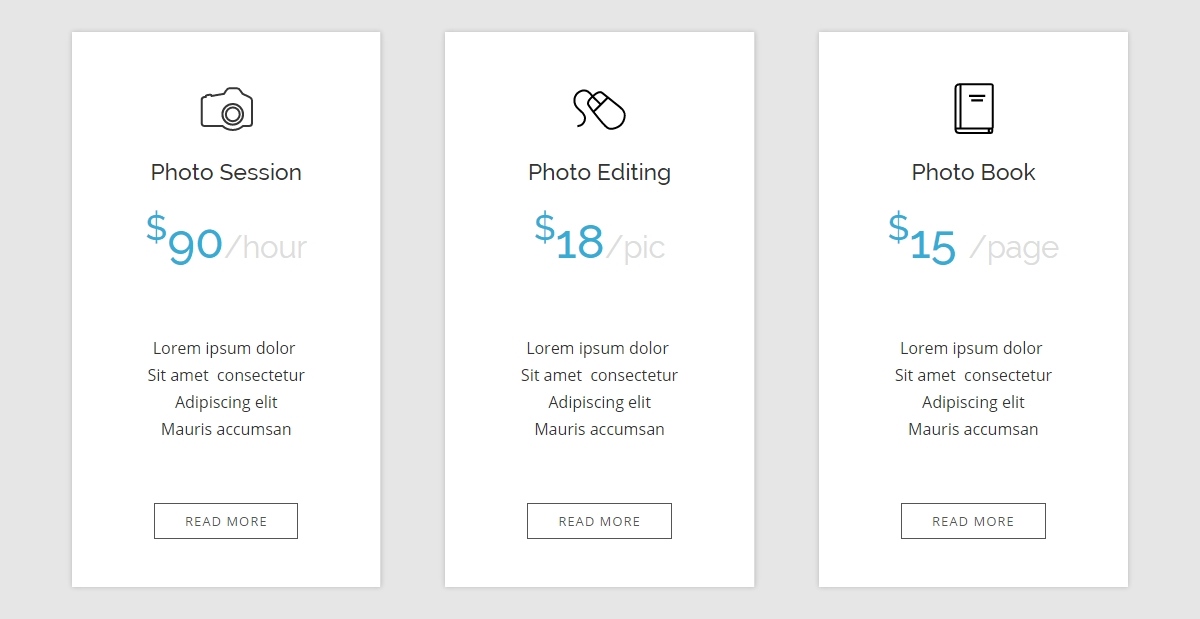Click Sit amet consectetur in Photo Book card

[x=973, y=375]
